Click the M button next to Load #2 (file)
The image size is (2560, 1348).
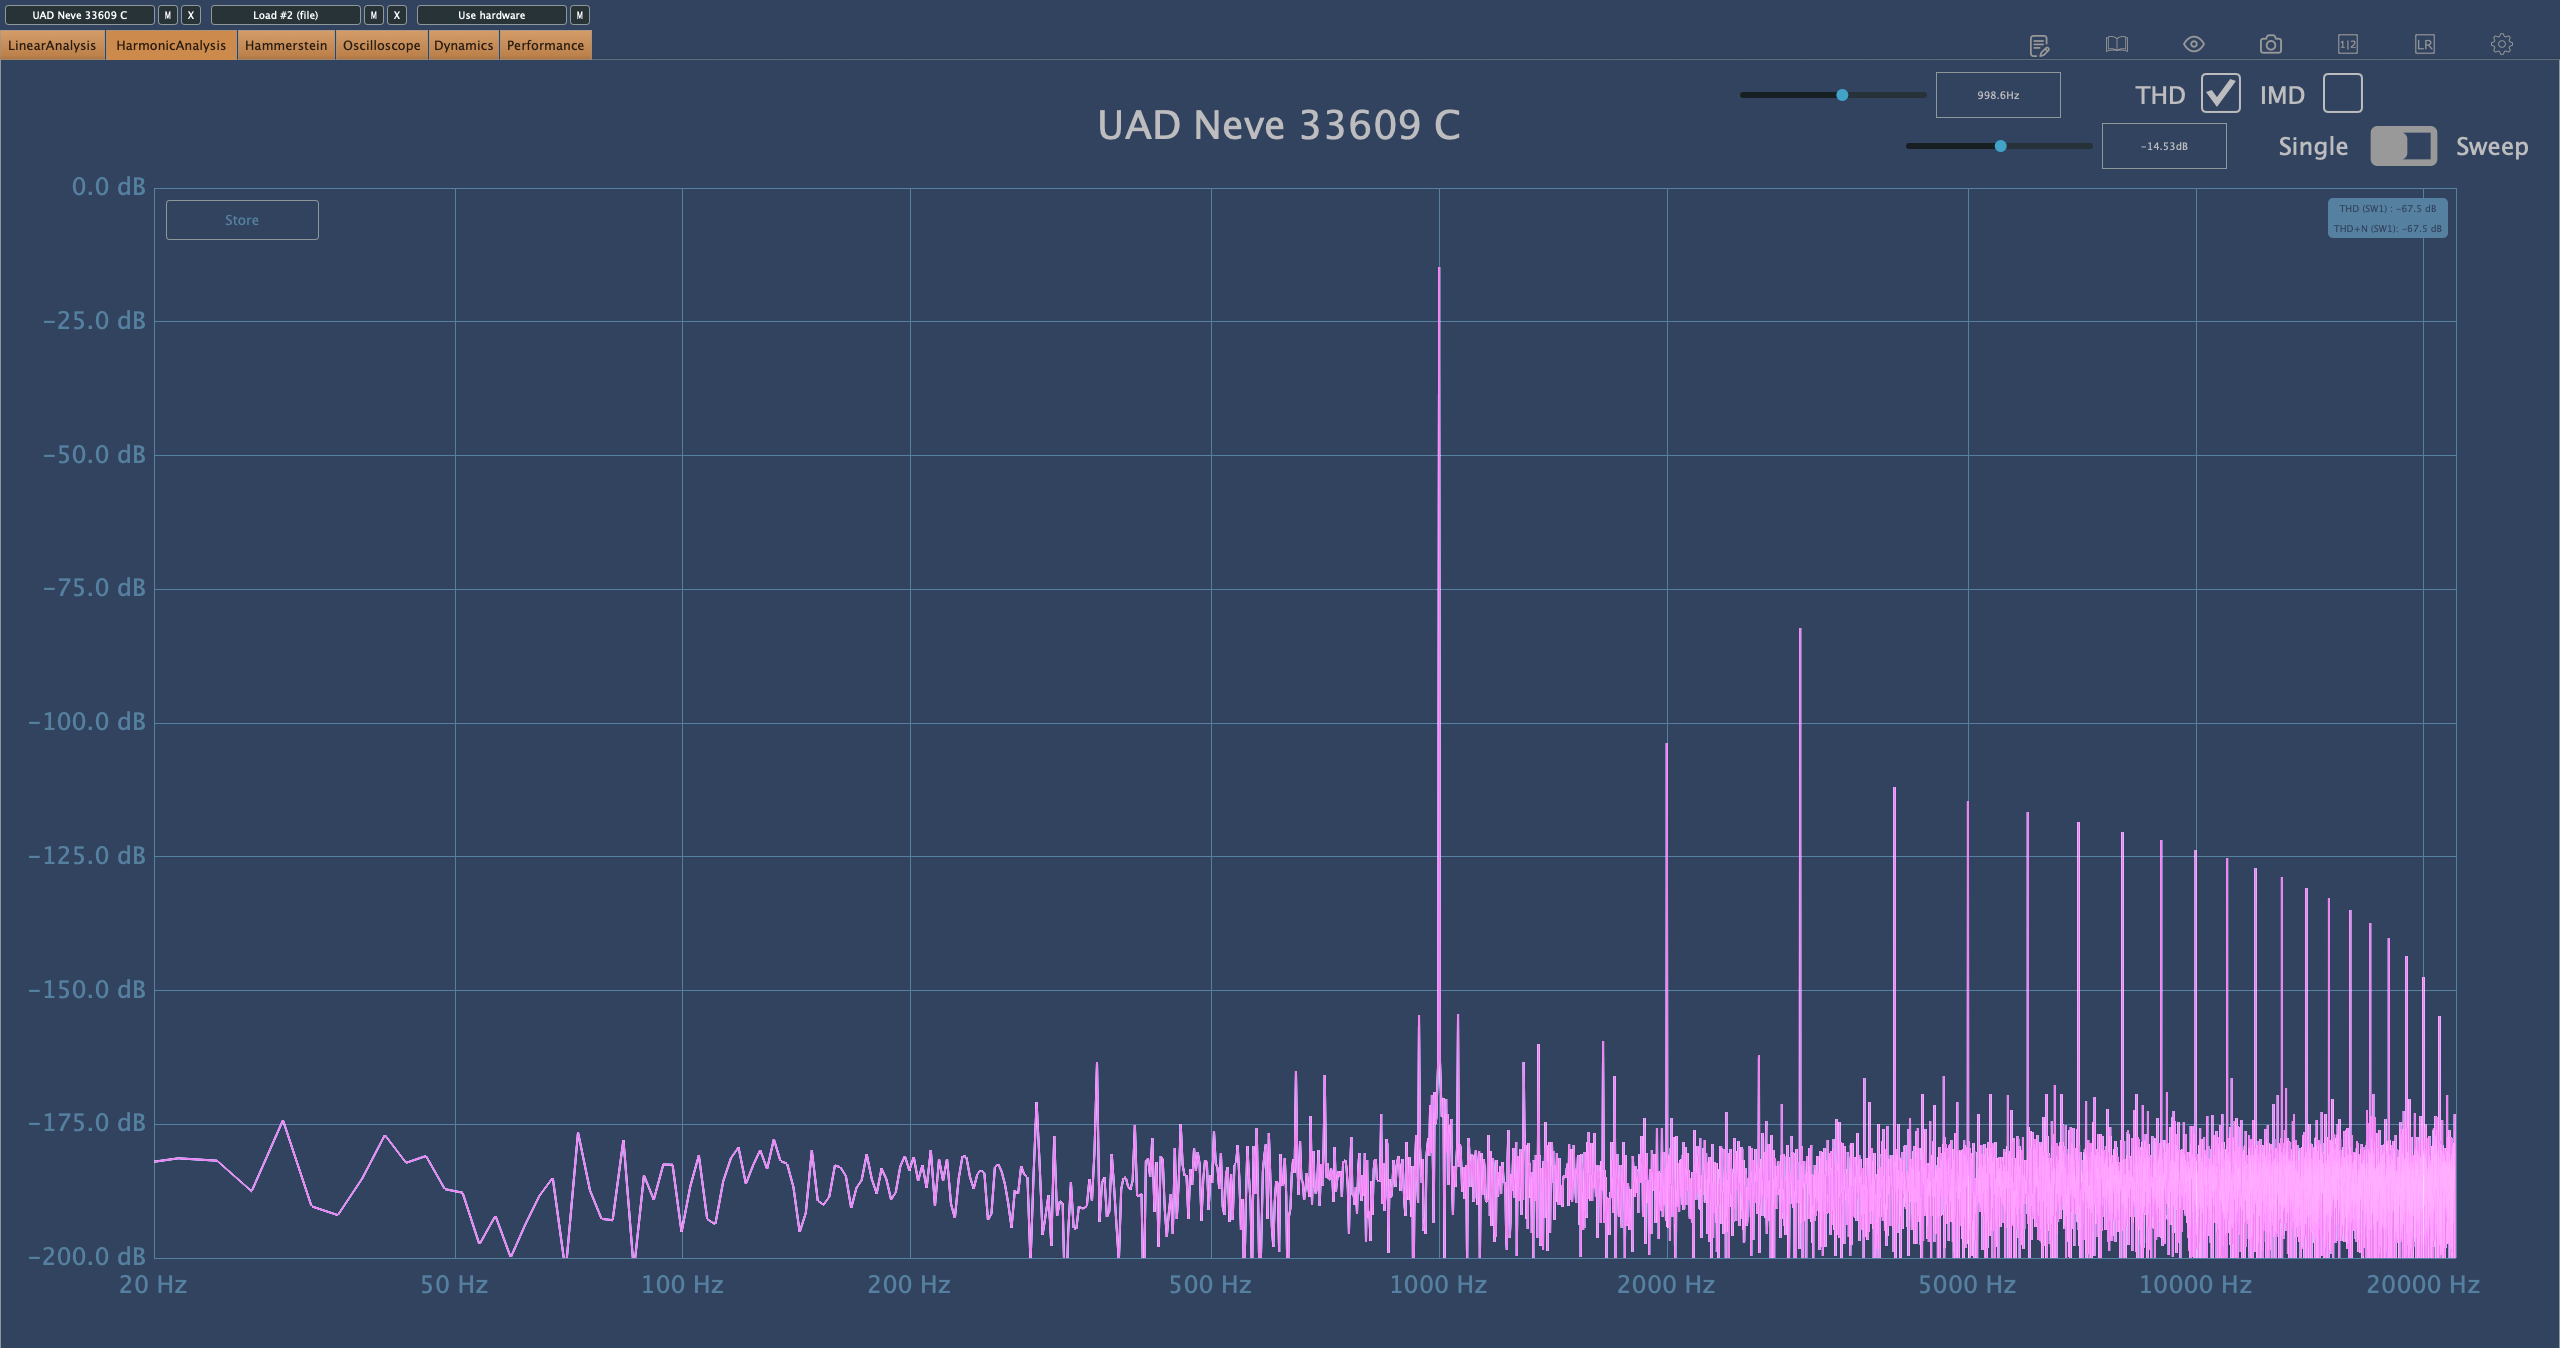(x=374, y=15)
